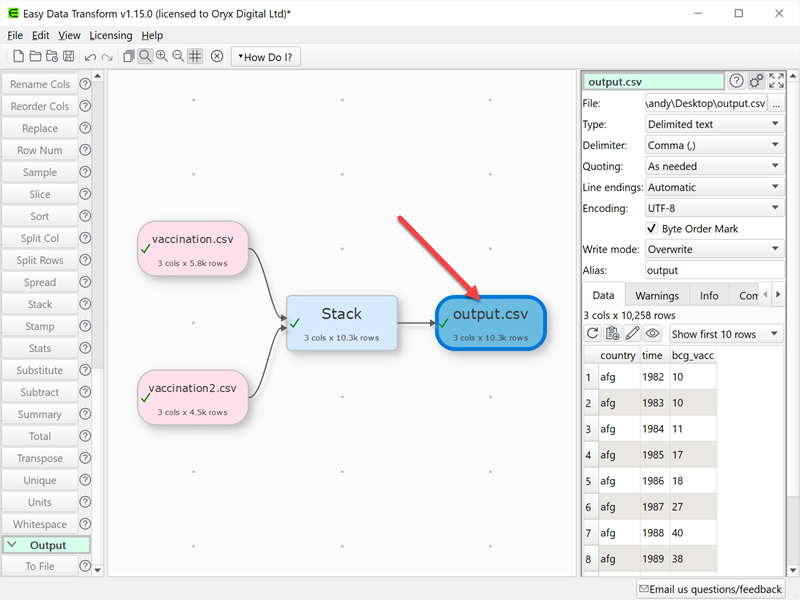Open the Delimiter dropdown showing Comma
800x600 pixels.
714,145
